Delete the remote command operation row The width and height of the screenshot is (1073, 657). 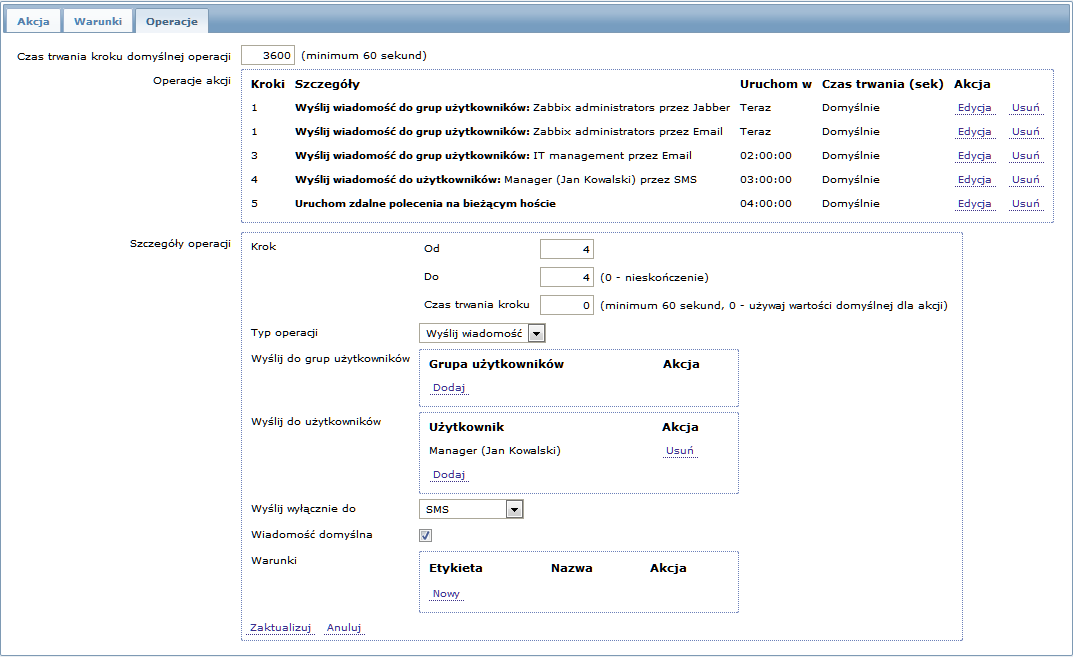pyautogui.click(x=1025, y=203)
